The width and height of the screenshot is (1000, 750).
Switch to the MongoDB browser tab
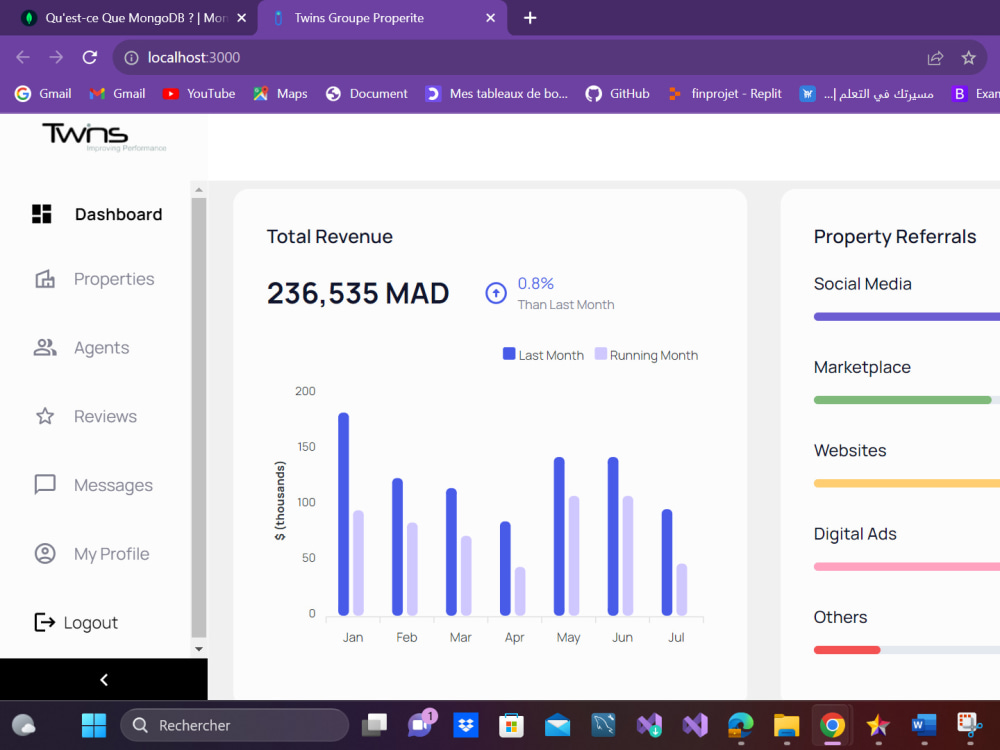tap(128, 18)
